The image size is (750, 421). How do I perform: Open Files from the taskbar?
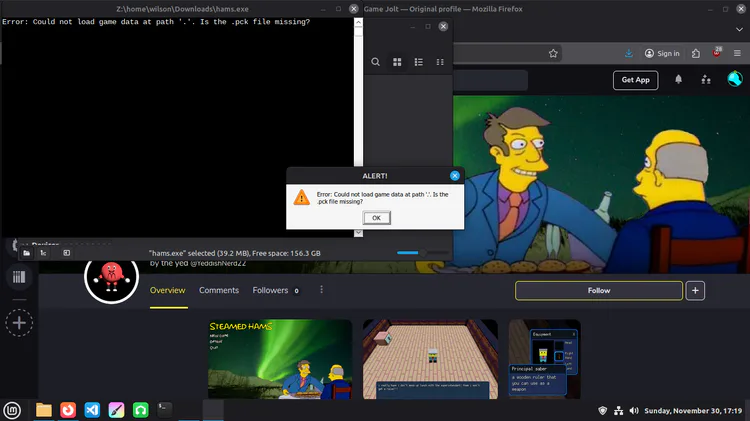click(44, 410)
